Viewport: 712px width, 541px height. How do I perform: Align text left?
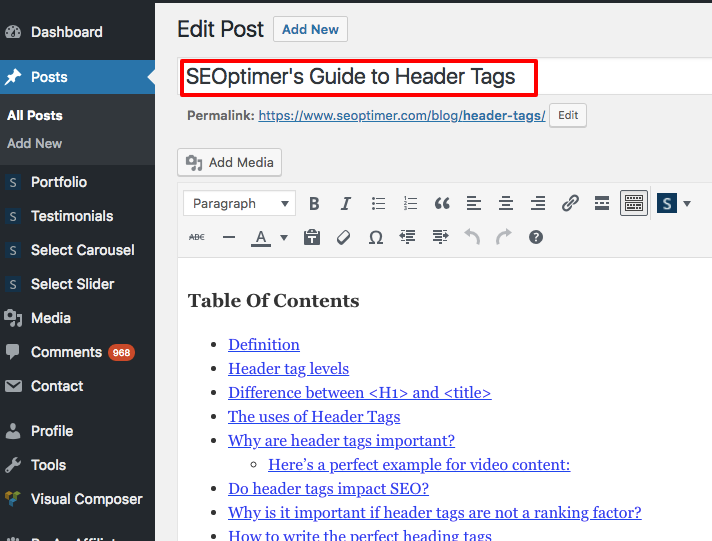pyautogui.click(x=474, y=203)
